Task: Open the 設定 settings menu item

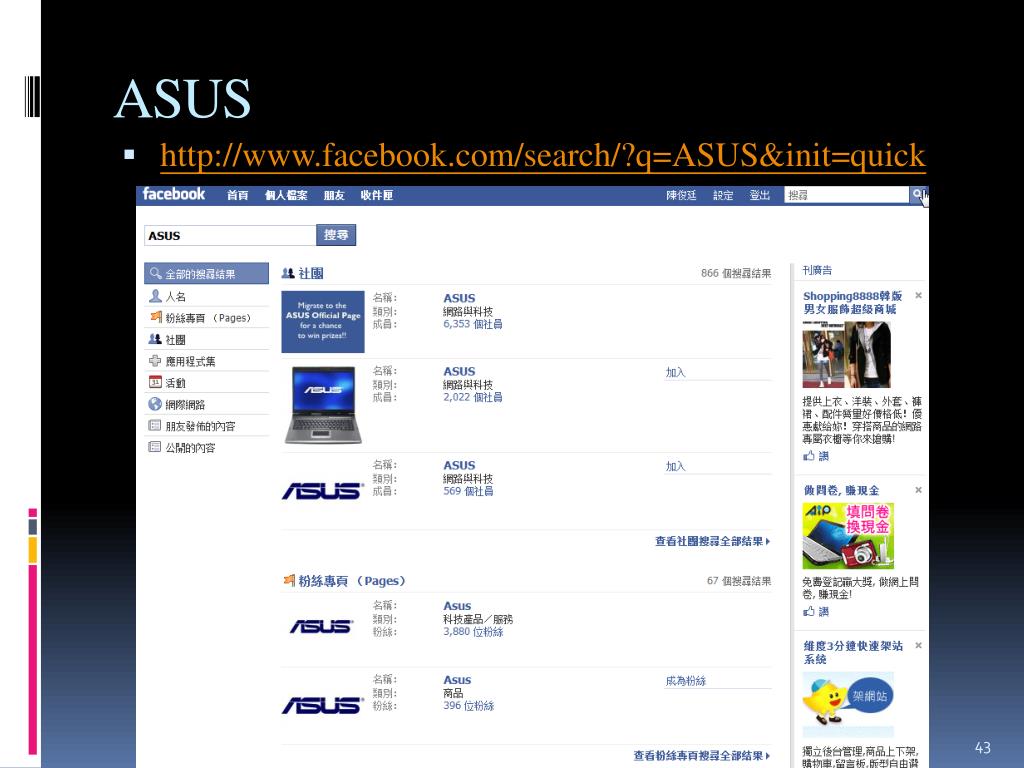Action: point(723,195)
